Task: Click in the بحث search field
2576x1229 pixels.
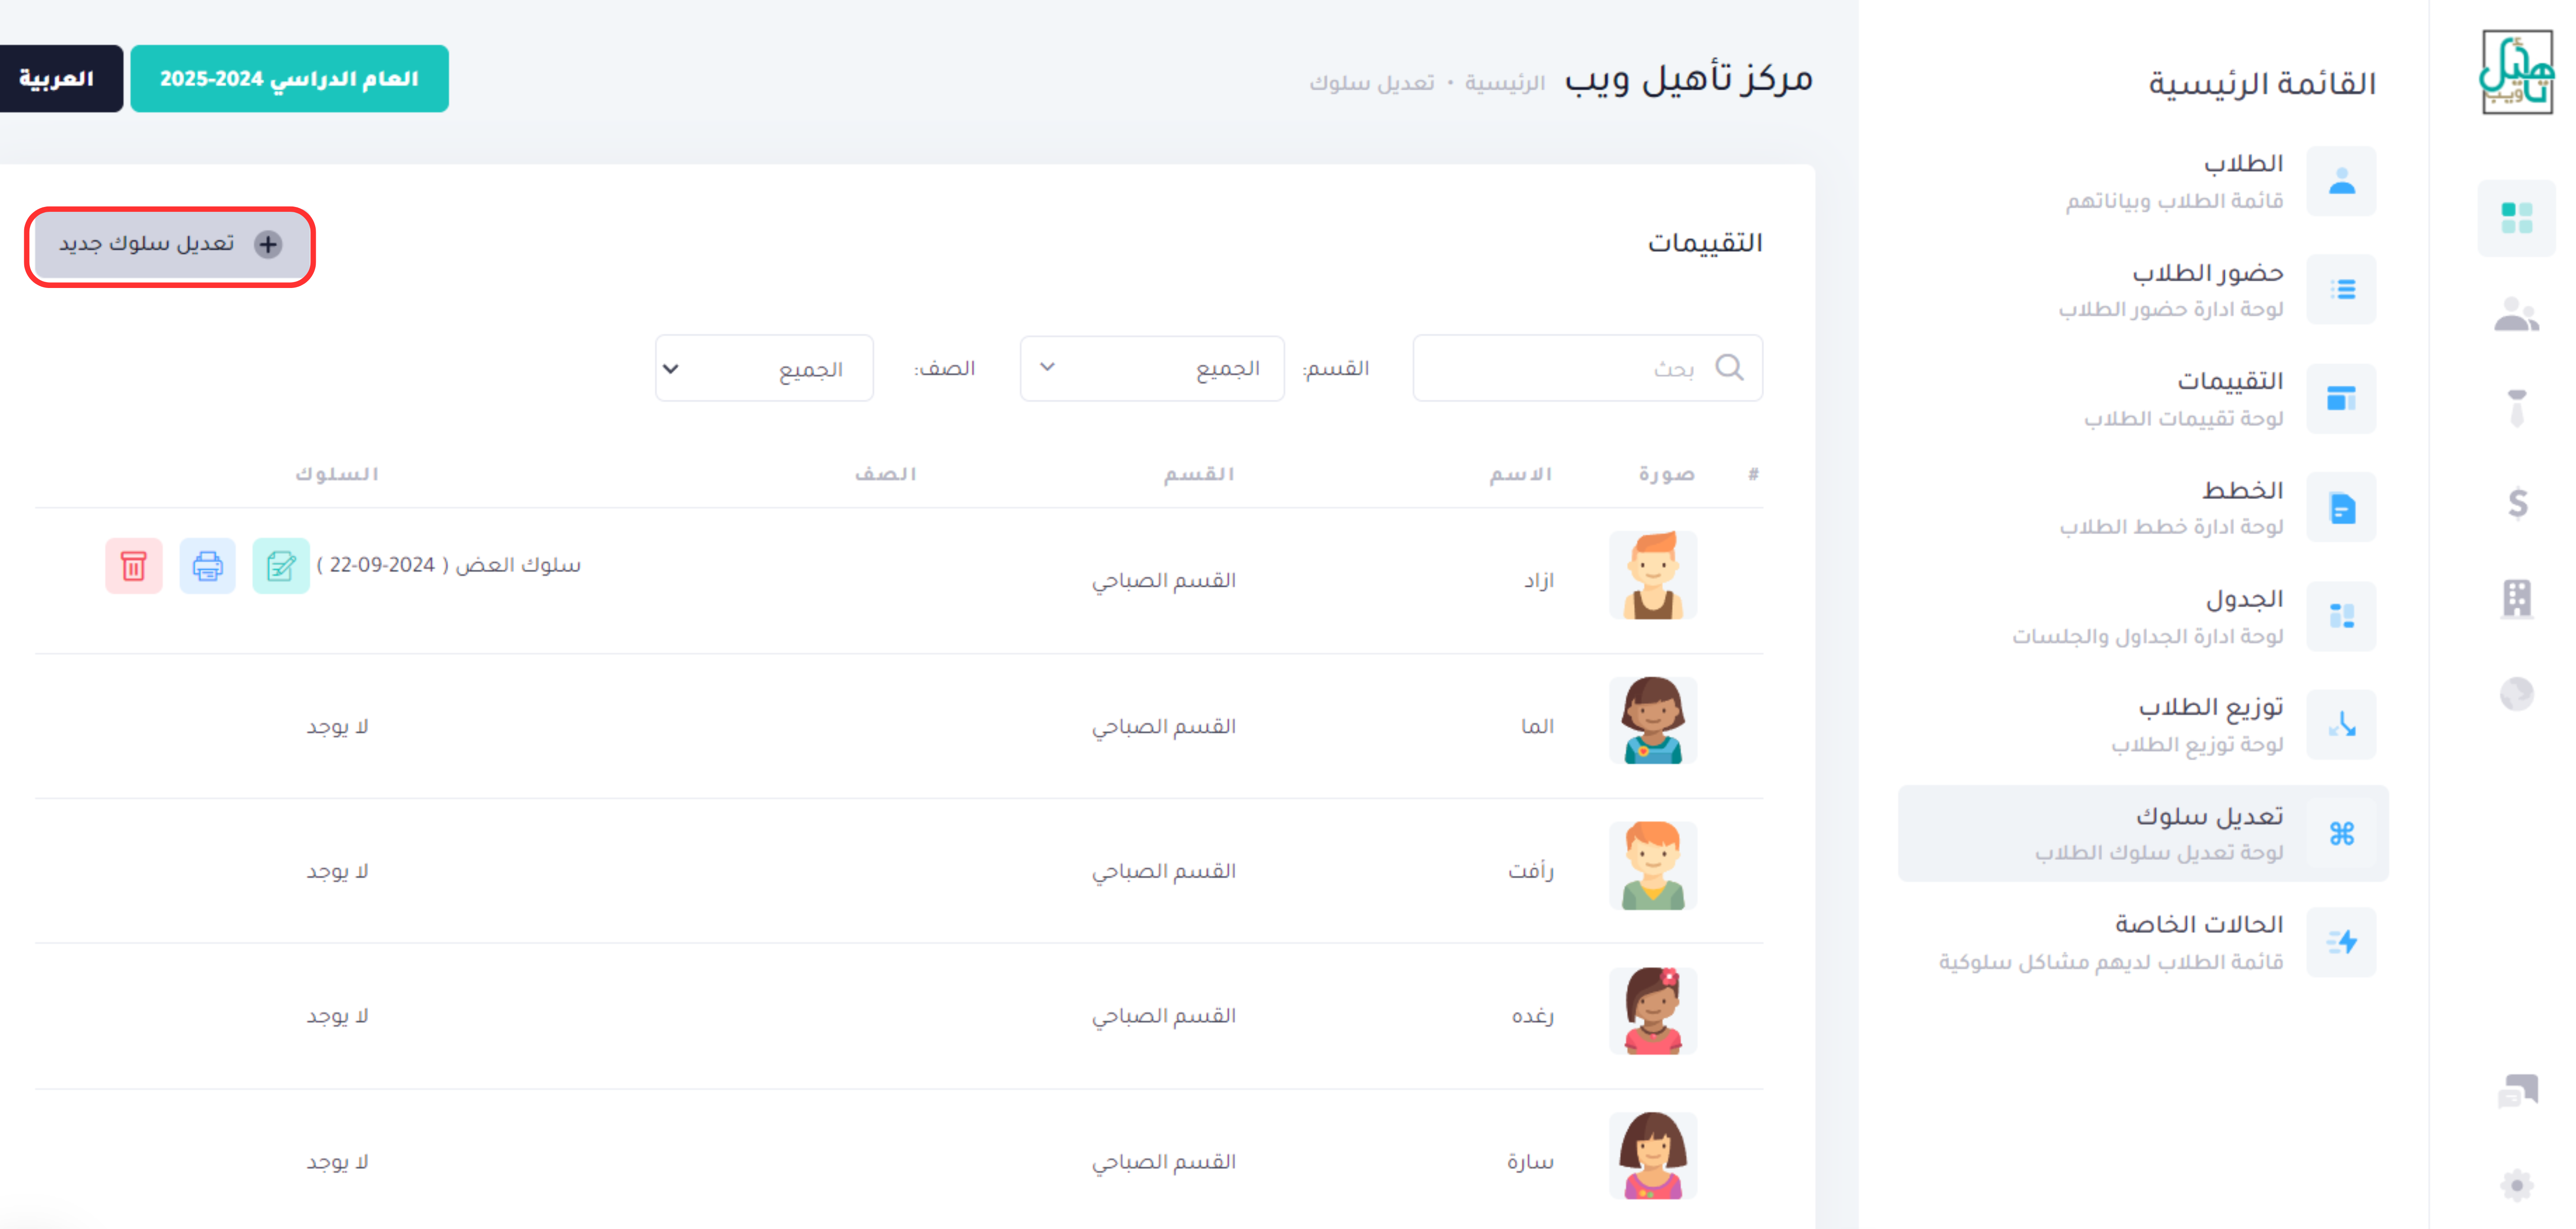Action: tap(1587, 368)
